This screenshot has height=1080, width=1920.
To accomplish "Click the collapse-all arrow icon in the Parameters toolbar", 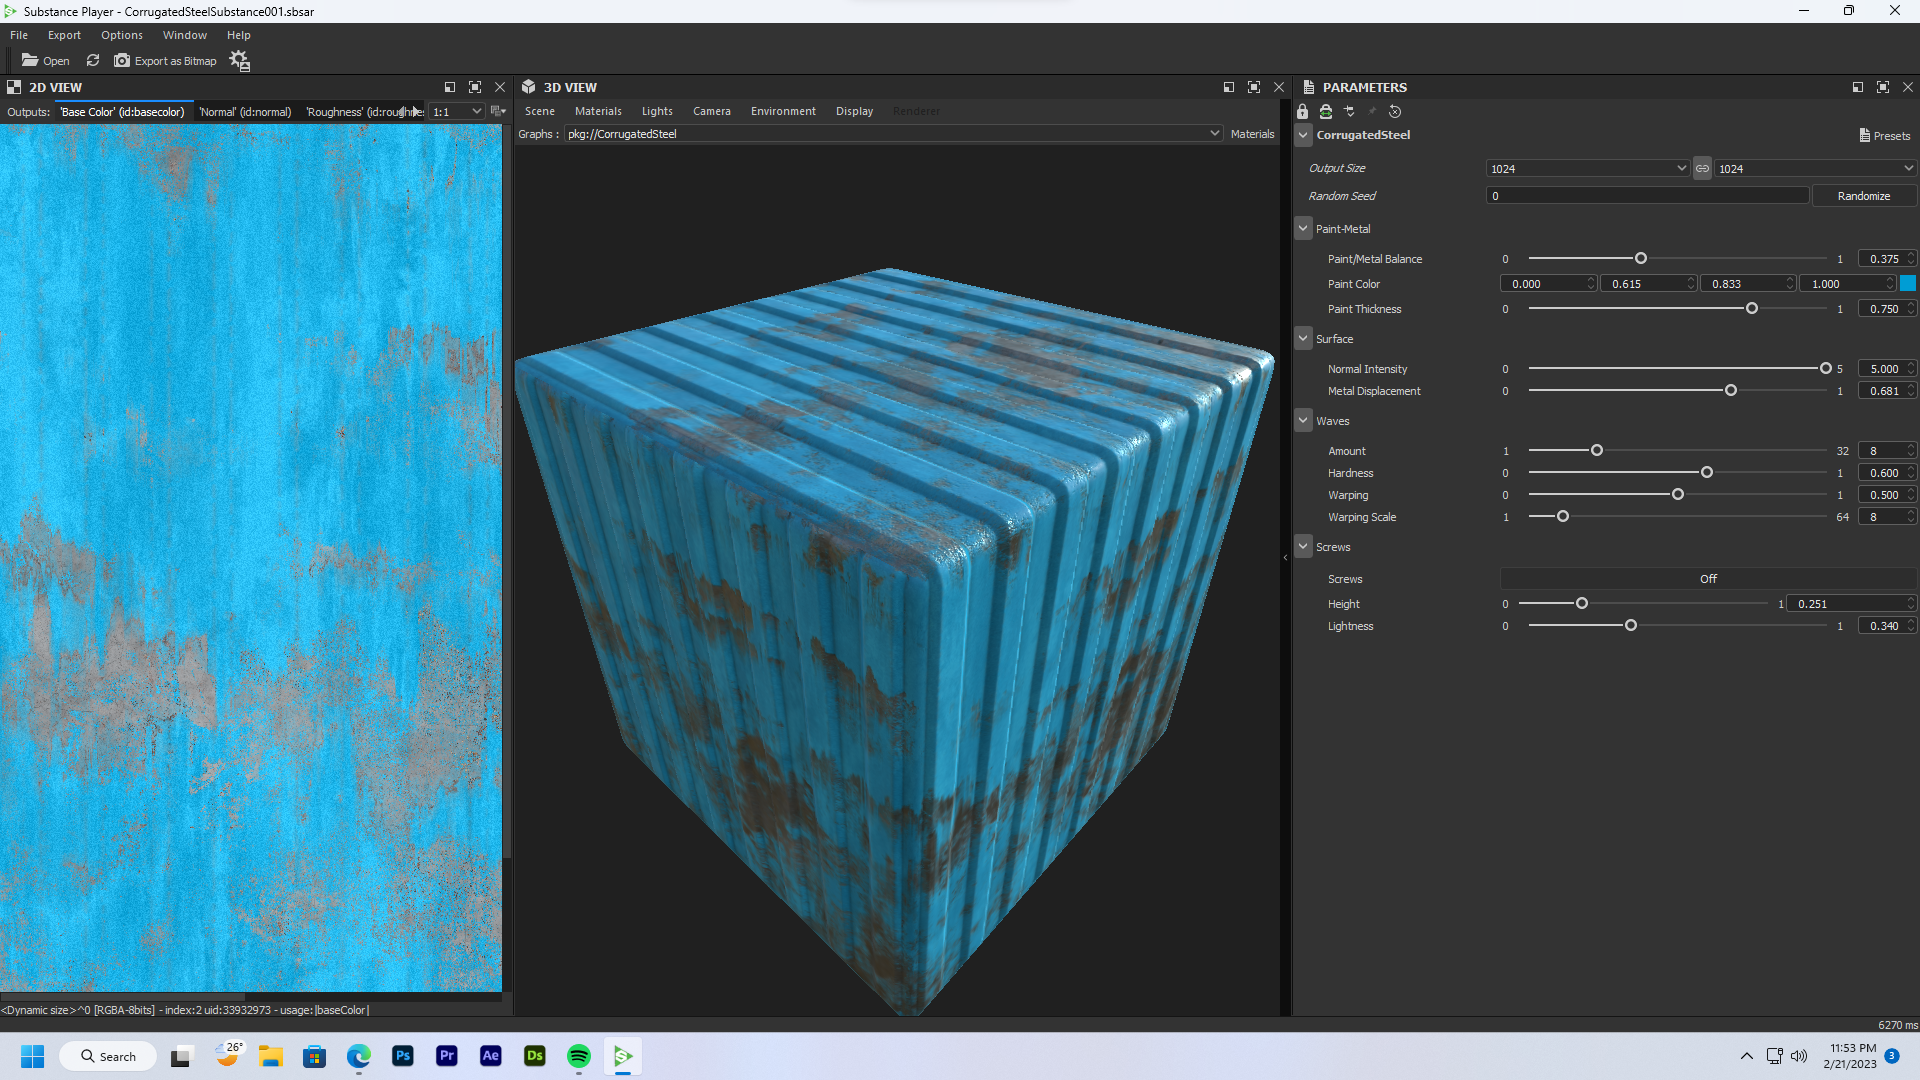I will pos(1349,112).
